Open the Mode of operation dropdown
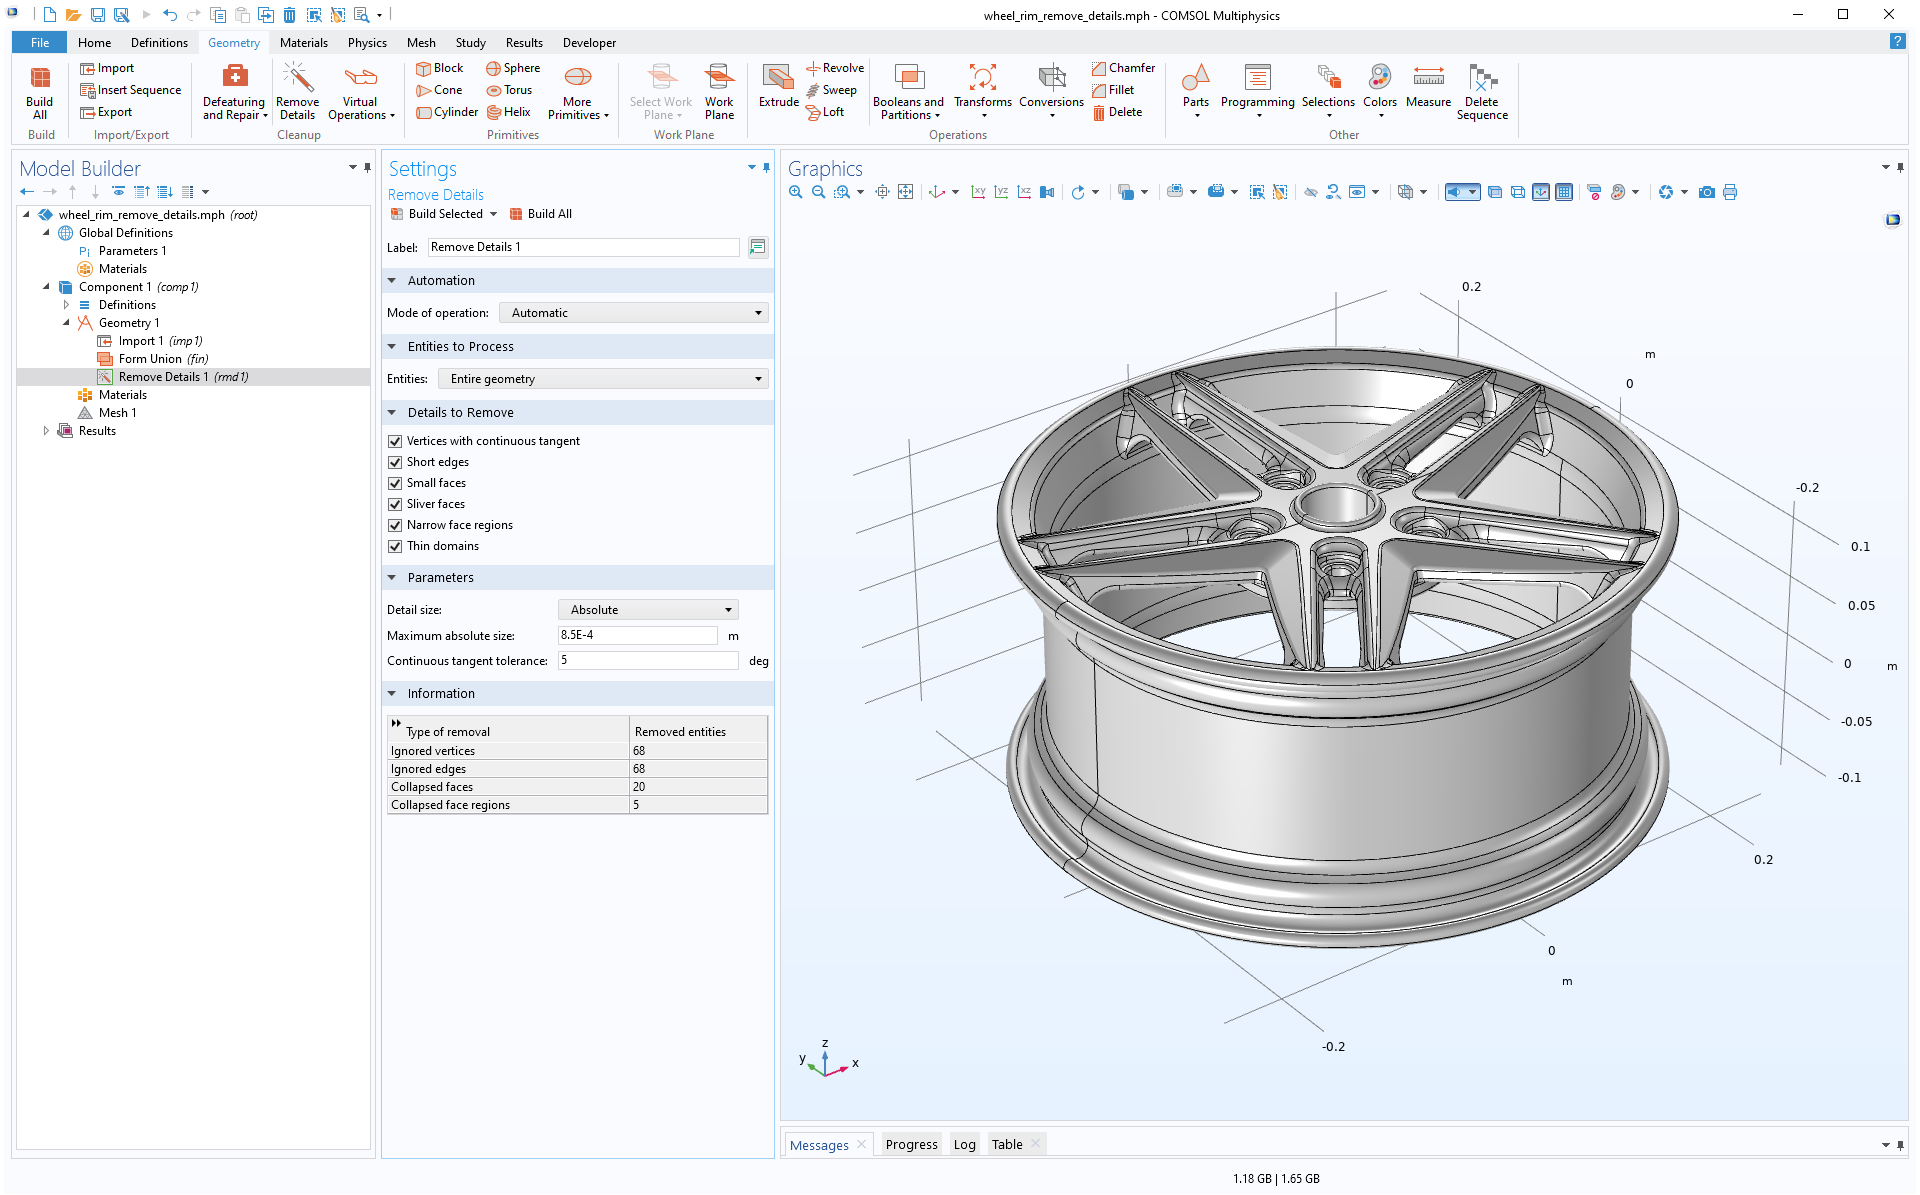This screenshot has width=1920, height=1195. click(755, 312)
